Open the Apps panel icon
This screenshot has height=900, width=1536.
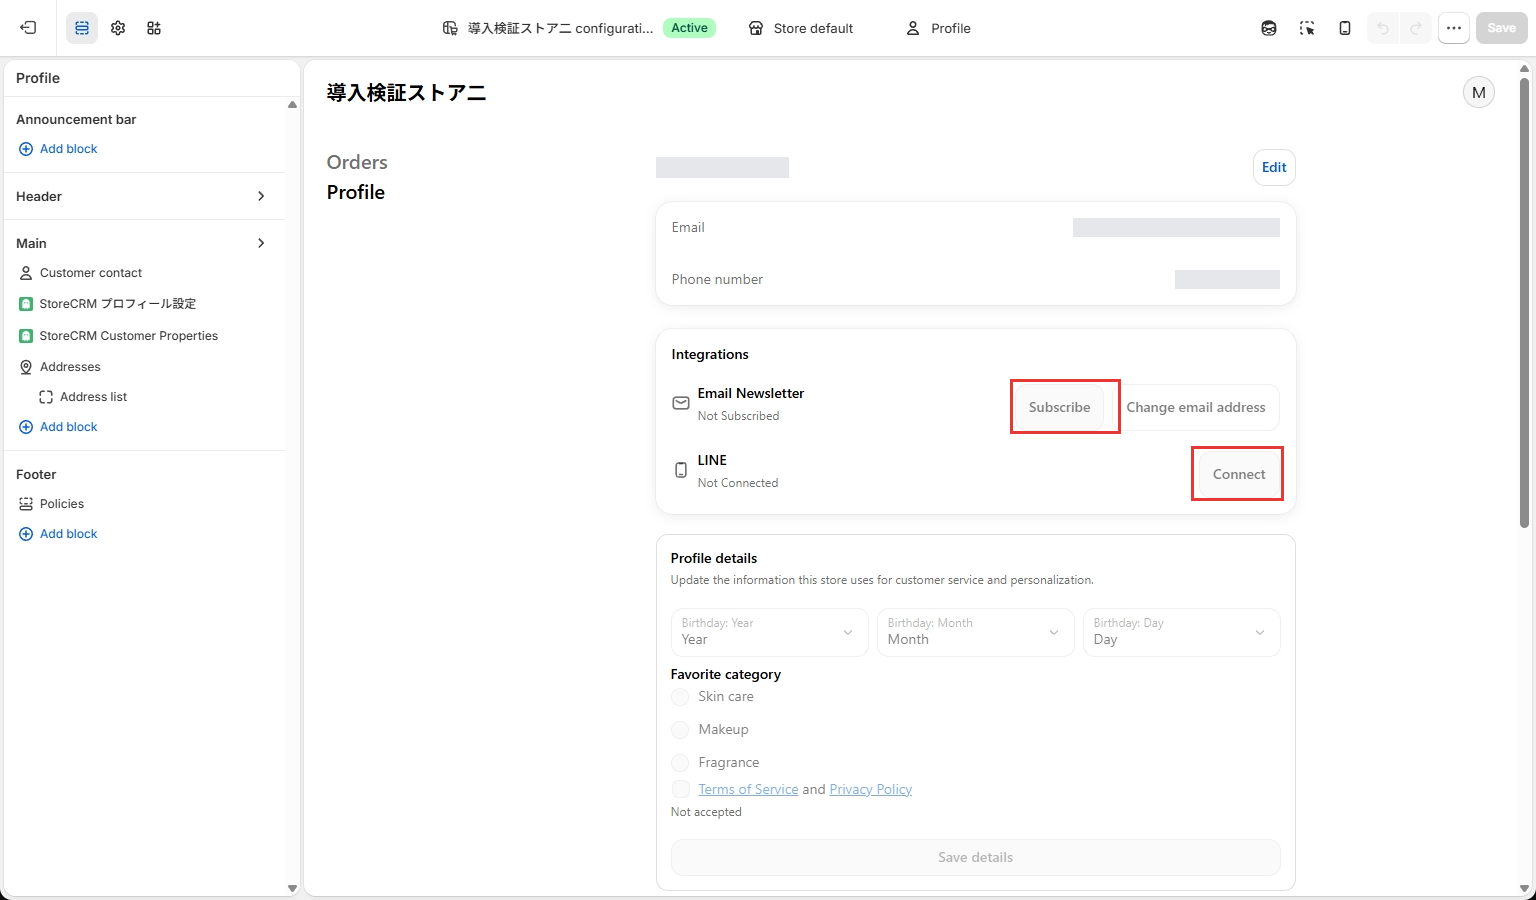(154, 28)
